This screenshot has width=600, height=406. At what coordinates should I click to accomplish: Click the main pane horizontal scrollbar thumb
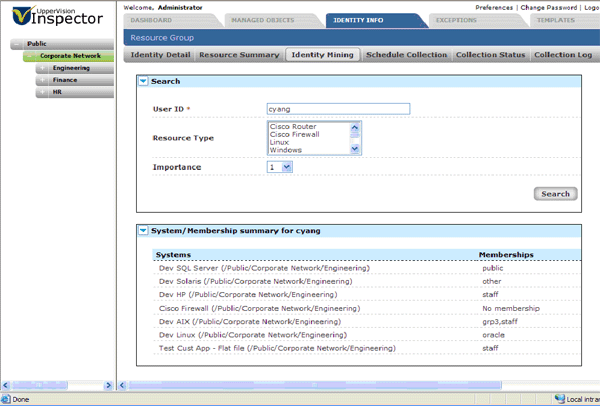(315, 385)
